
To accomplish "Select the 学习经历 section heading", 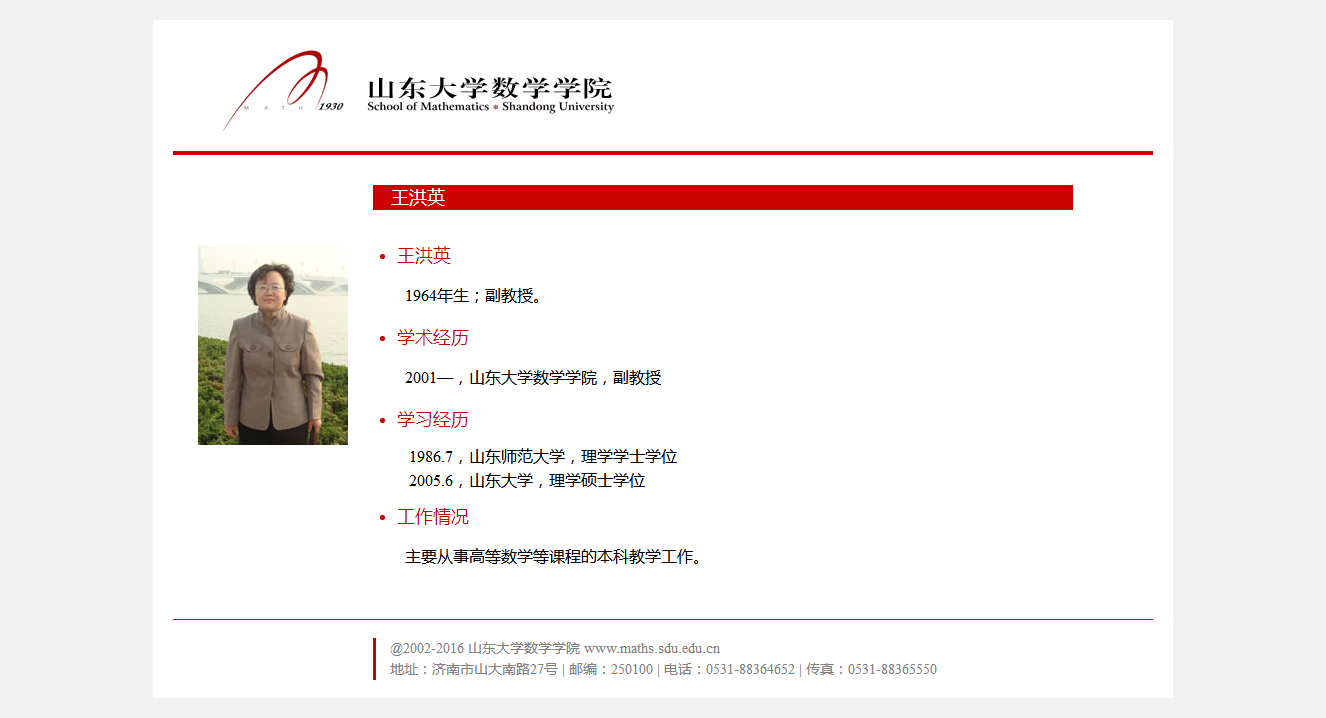I will (x=432, y=420).
